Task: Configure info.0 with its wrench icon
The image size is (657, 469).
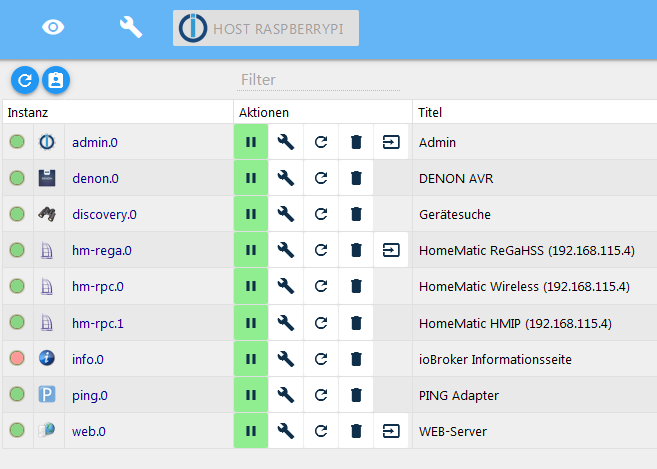Action: click(x=286, y=359)
